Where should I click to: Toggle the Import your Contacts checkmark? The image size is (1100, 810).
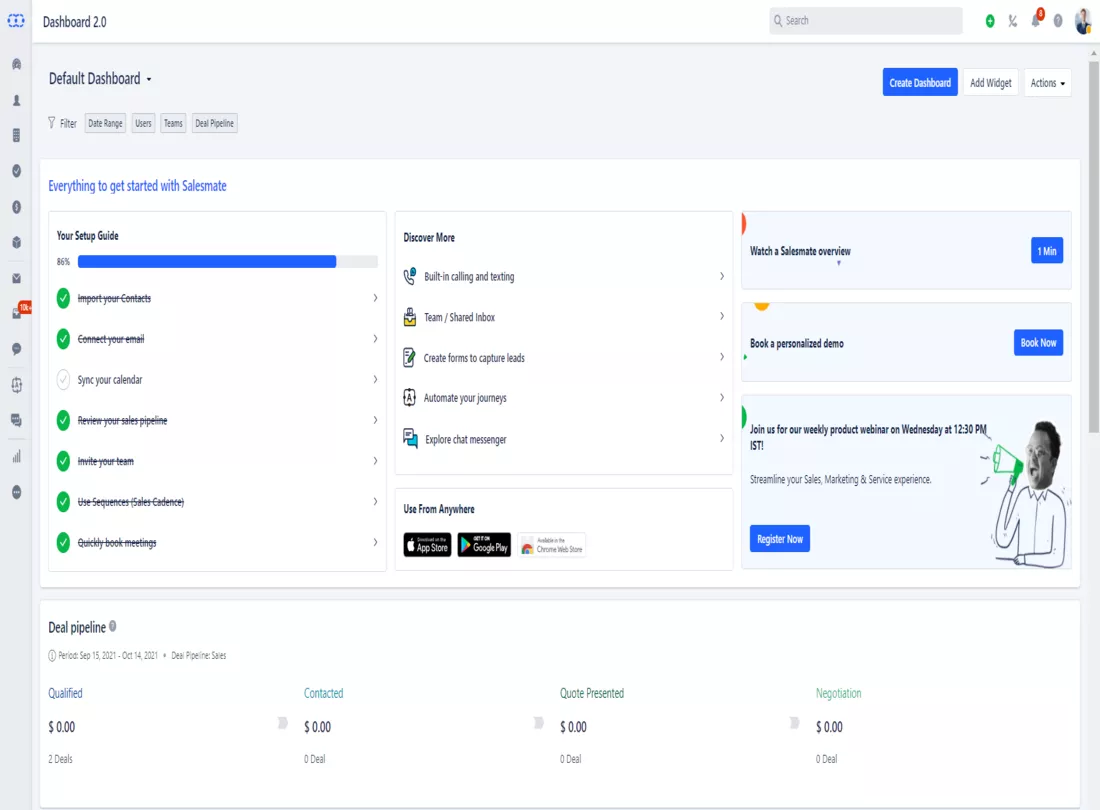coord(63,298)
